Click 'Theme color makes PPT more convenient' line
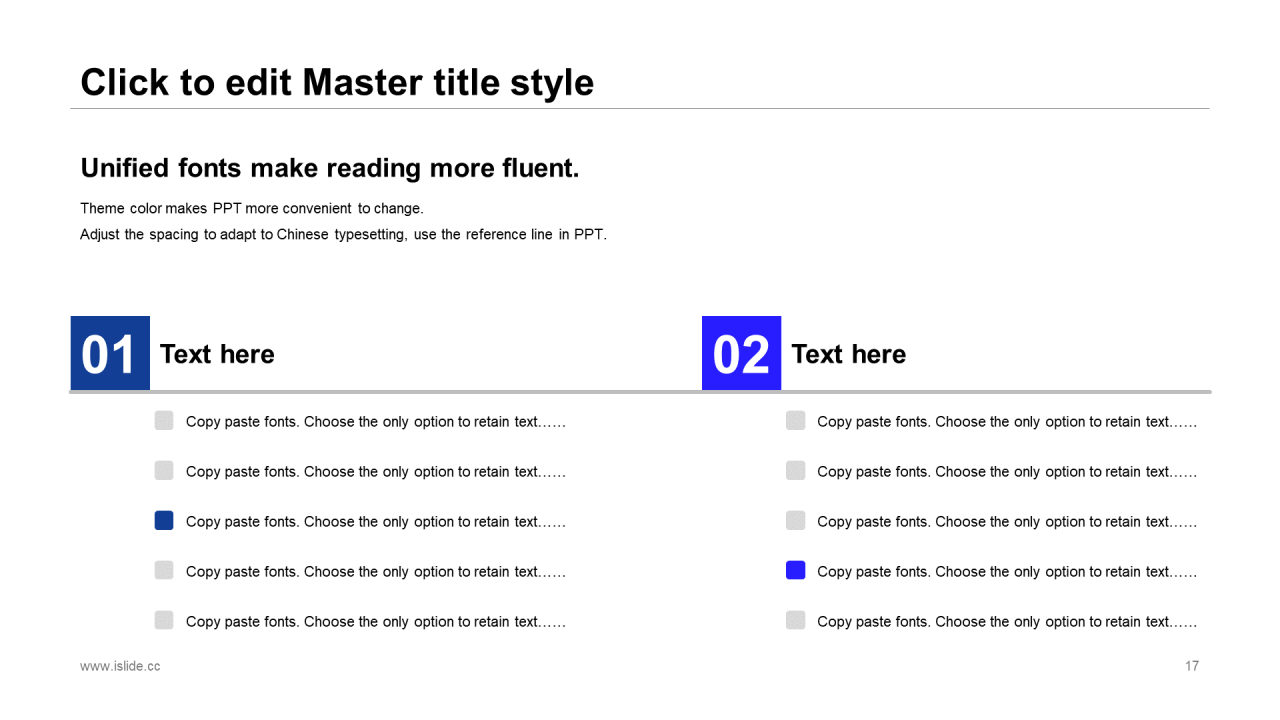 pyautogui.click(x=252, y=209)
